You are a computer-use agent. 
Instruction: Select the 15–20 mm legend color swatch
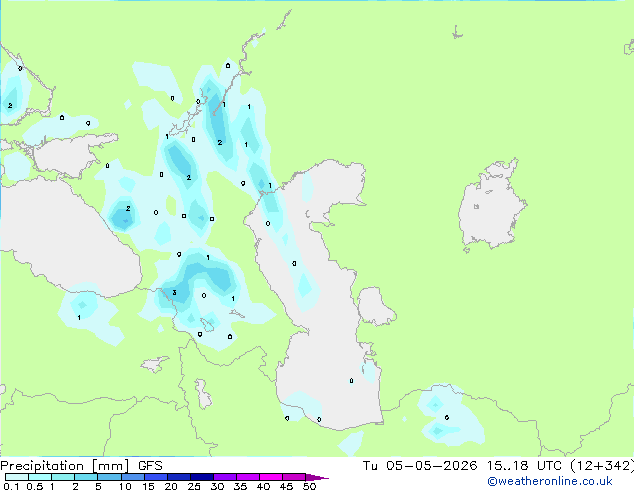pyautogui.click(x=156, y=477)
